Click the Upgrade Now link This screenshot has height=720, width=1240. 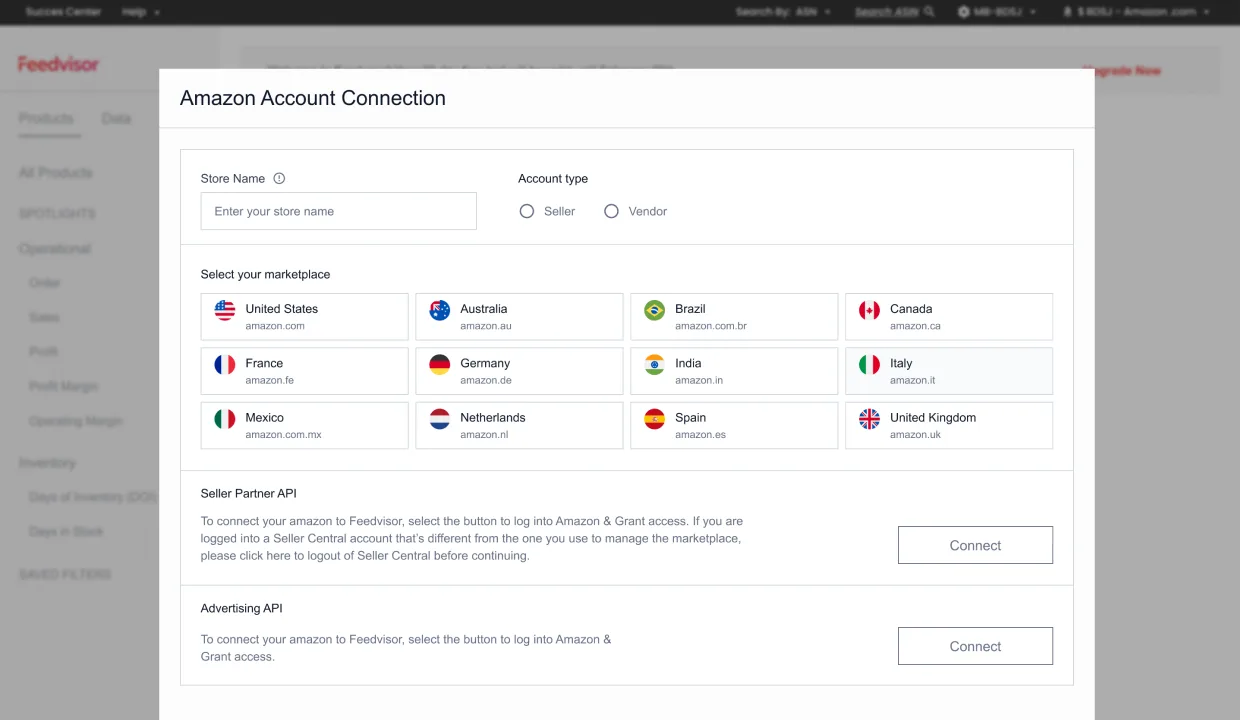(x=1122, y=71)
